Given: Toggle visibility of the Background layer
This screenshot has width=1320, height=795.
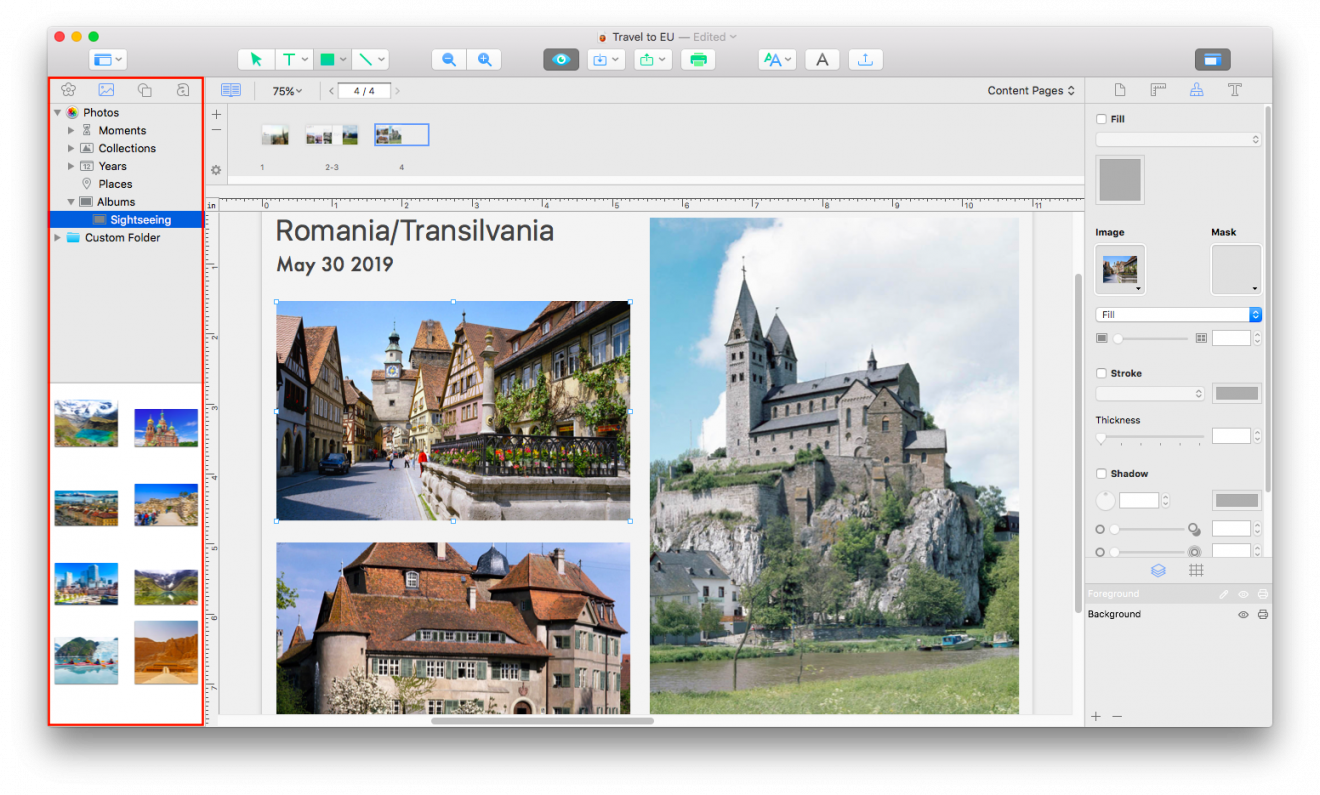Looking at the screenshot, I should tap(1242, 614).
